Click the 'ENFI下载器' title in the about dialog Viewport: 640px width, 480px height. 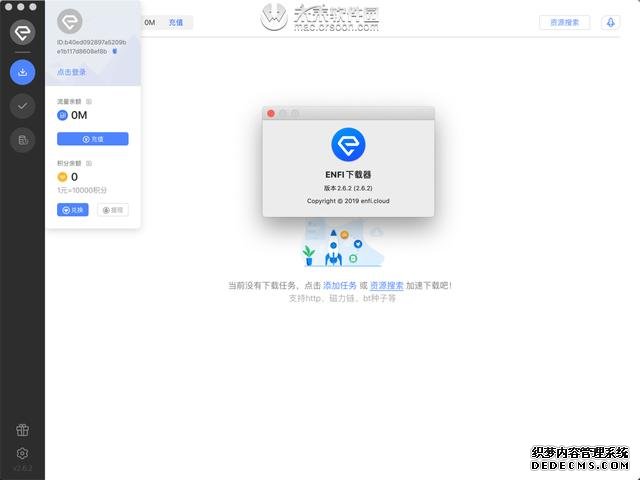[x=348, y=175]
